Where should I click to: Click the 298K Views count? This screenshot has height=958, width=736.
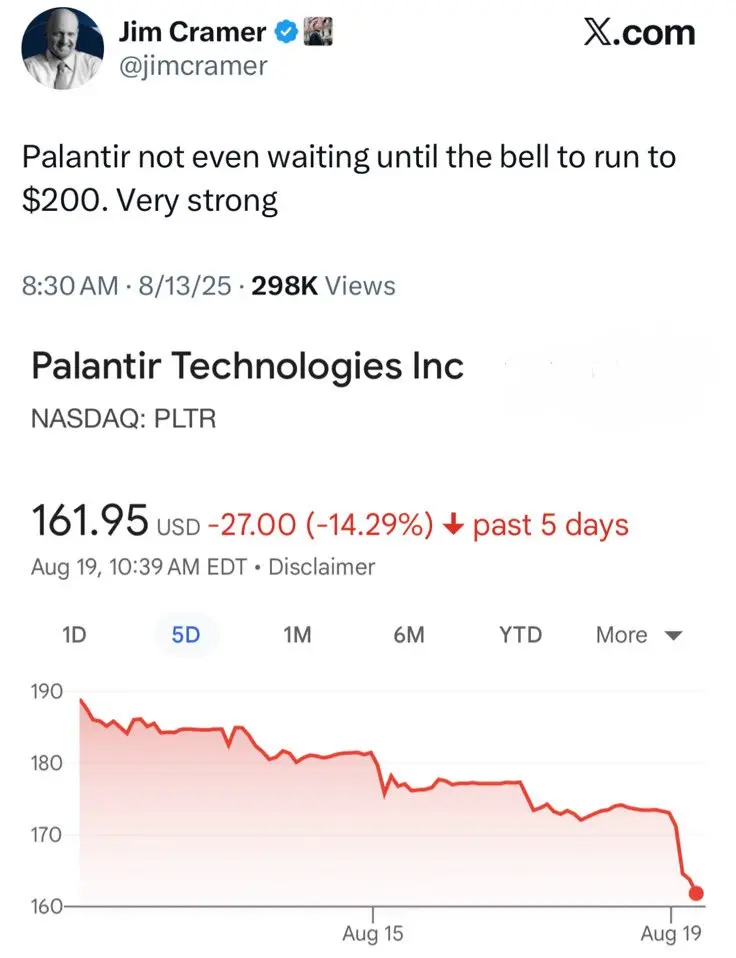click(323, 285)
